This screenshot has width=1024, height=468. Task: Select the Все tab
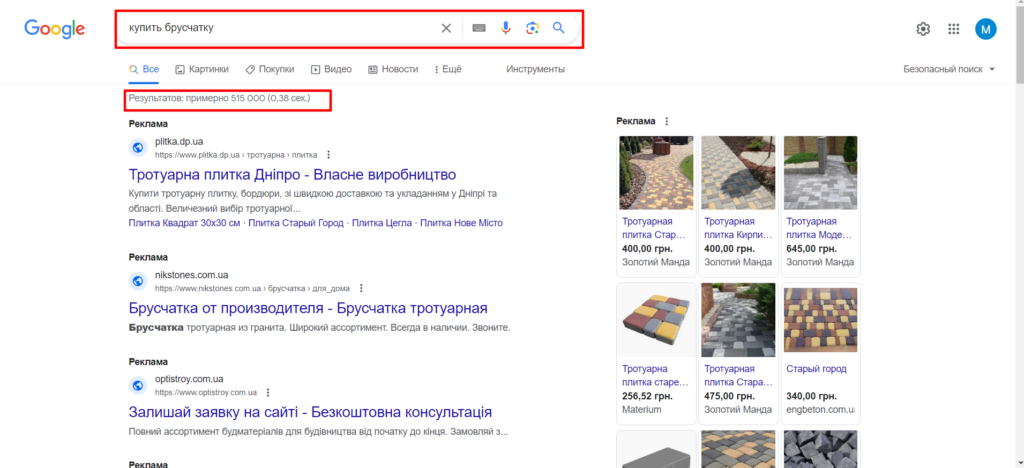coord(144,69)
